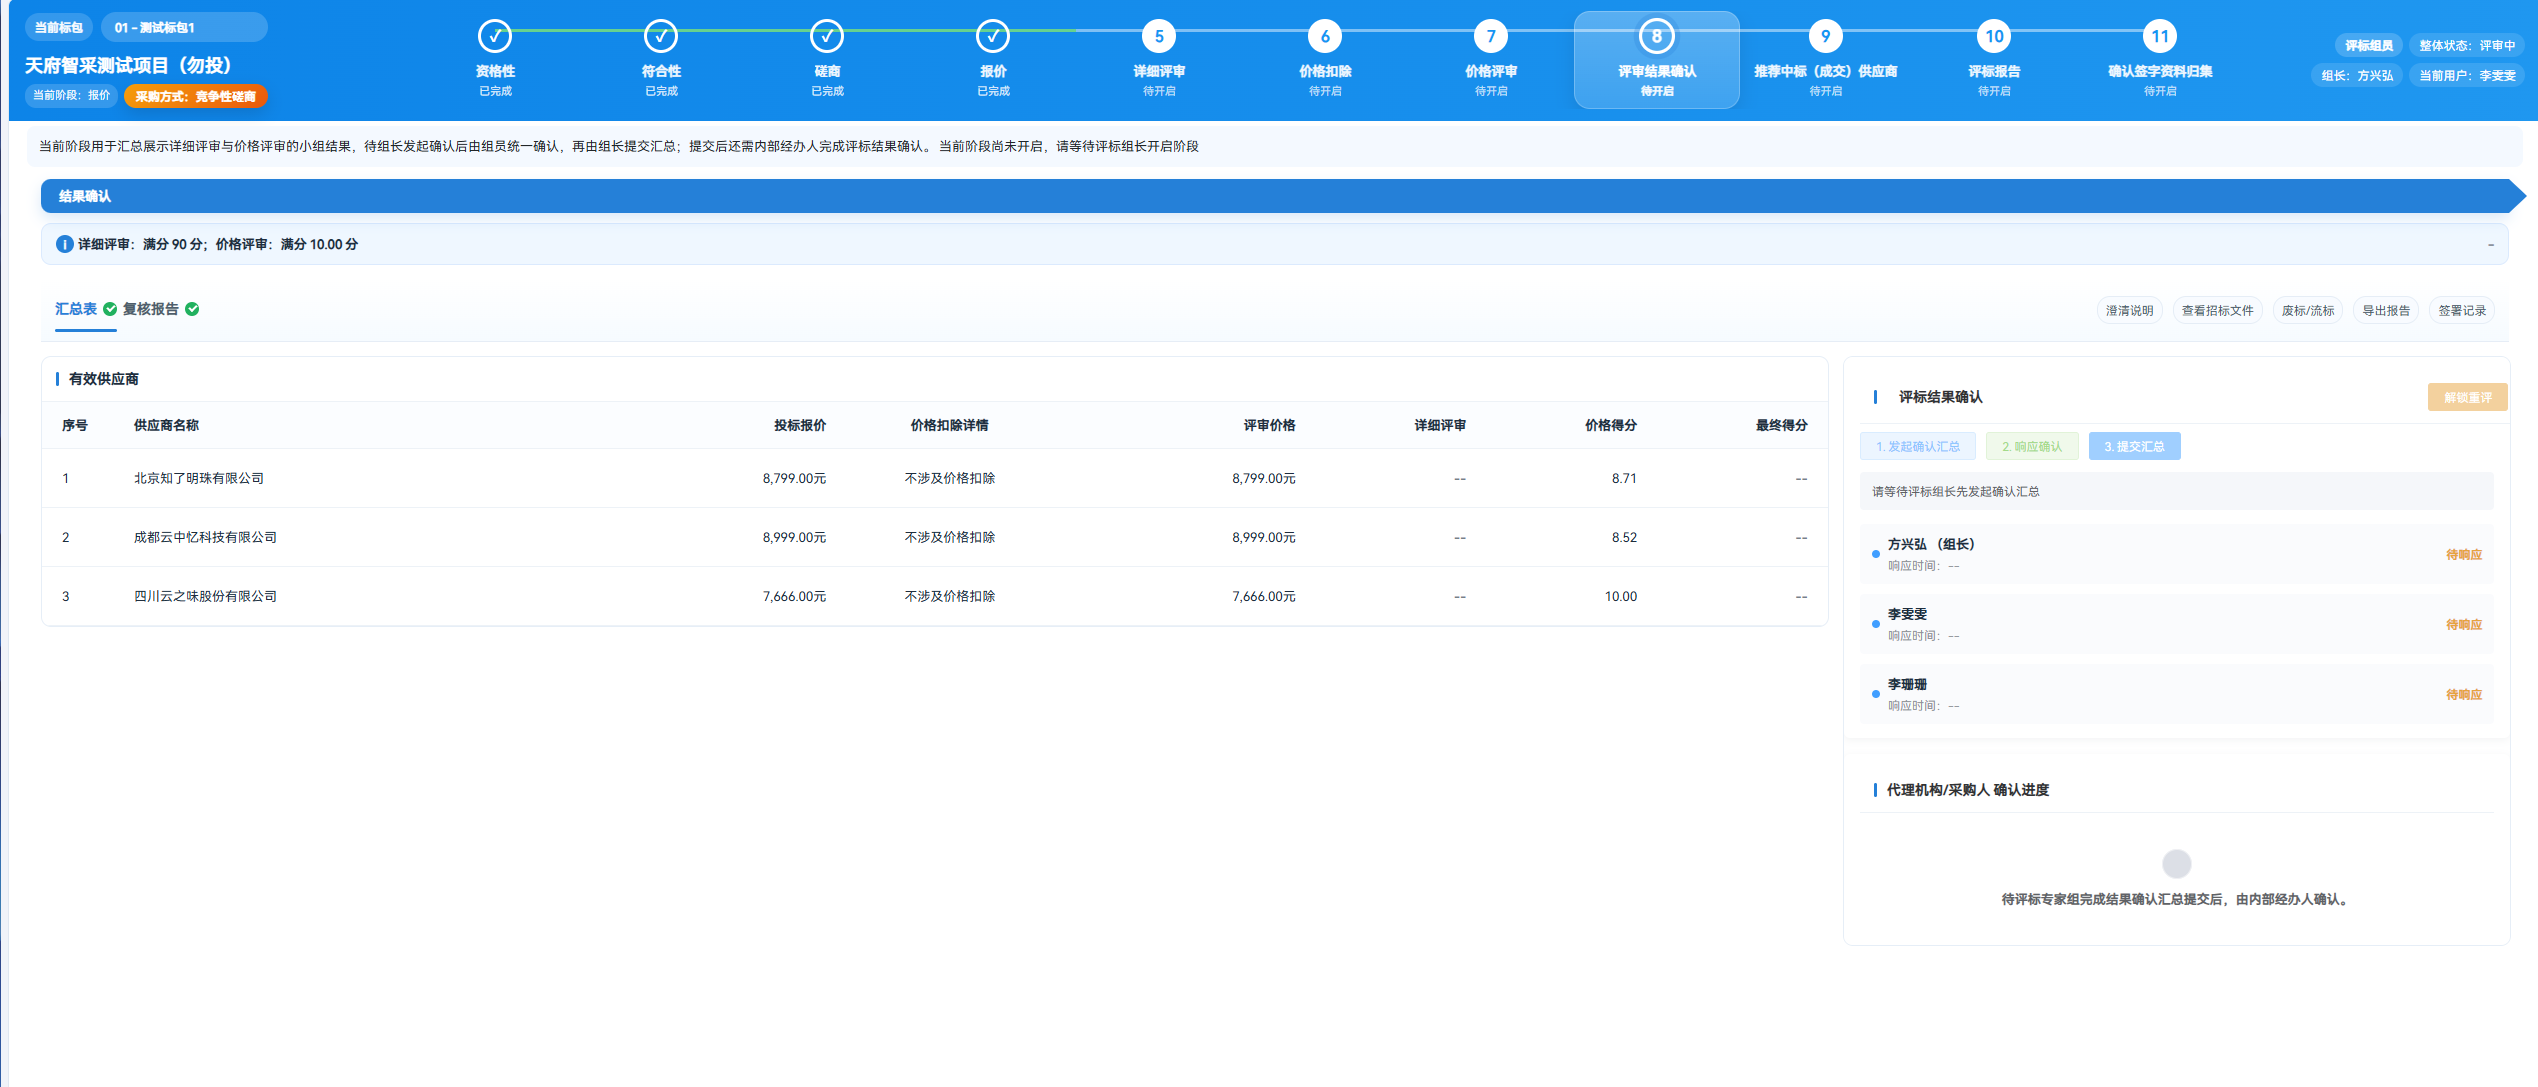Click the info icon beside 详细评审 满分
The width and height of the screenshot is (2538, 1087).
64,244
